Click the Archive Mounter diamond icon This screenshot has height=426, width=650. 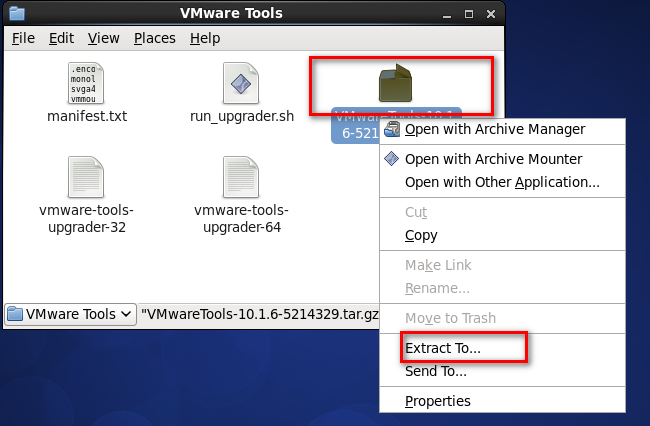[391, 159]
